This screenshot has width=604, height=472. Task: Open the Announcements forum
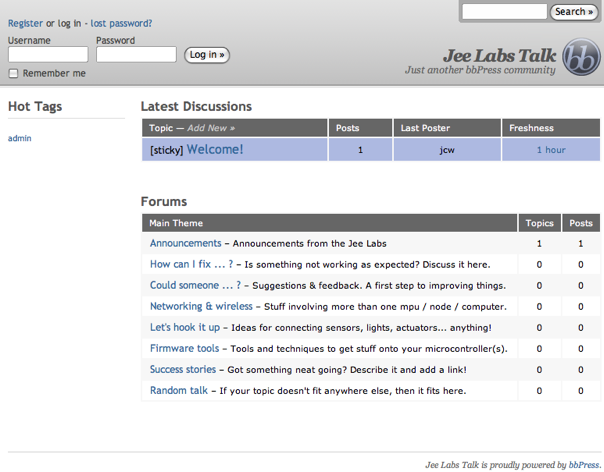[x=186, y=244]
